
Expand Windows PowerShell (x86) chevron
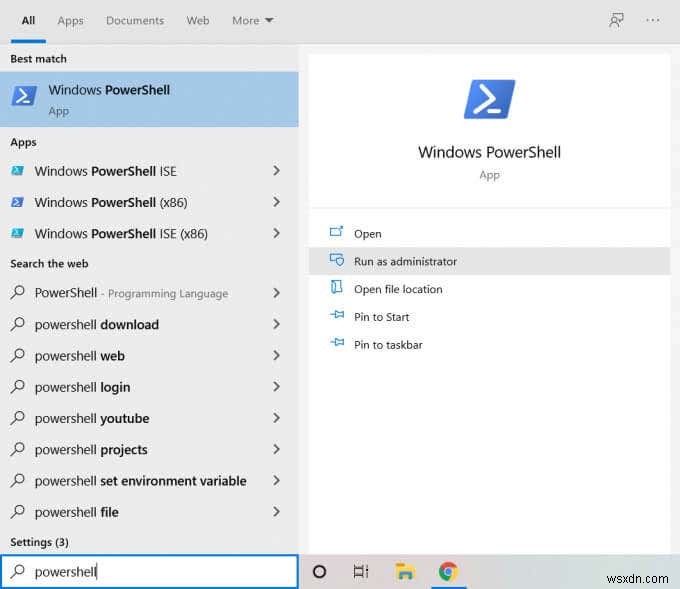(x=276, y=202)
